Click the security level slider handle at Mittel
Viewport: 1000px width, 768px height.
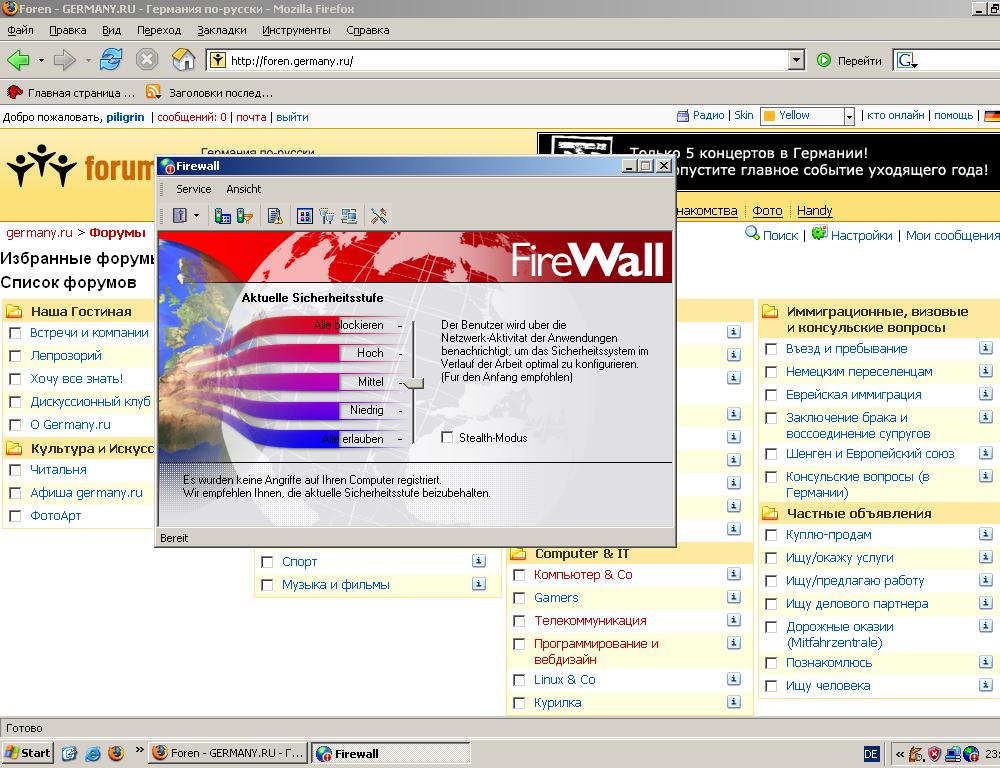point(415,383)
